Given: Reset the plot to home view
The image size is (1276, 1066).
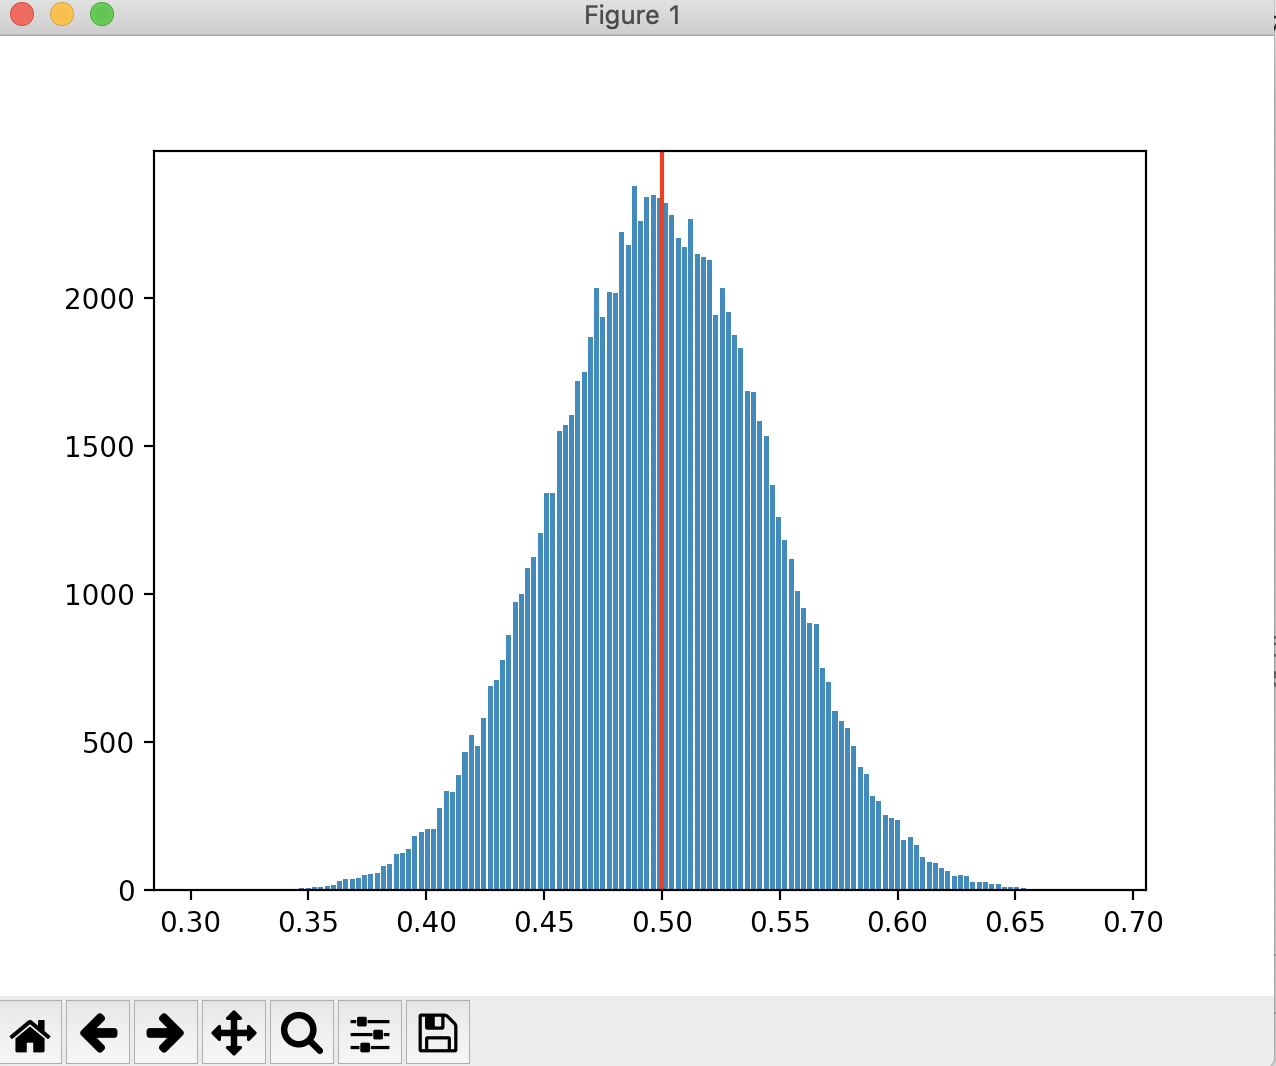Looking at the screenshot, I should 31,1032.
